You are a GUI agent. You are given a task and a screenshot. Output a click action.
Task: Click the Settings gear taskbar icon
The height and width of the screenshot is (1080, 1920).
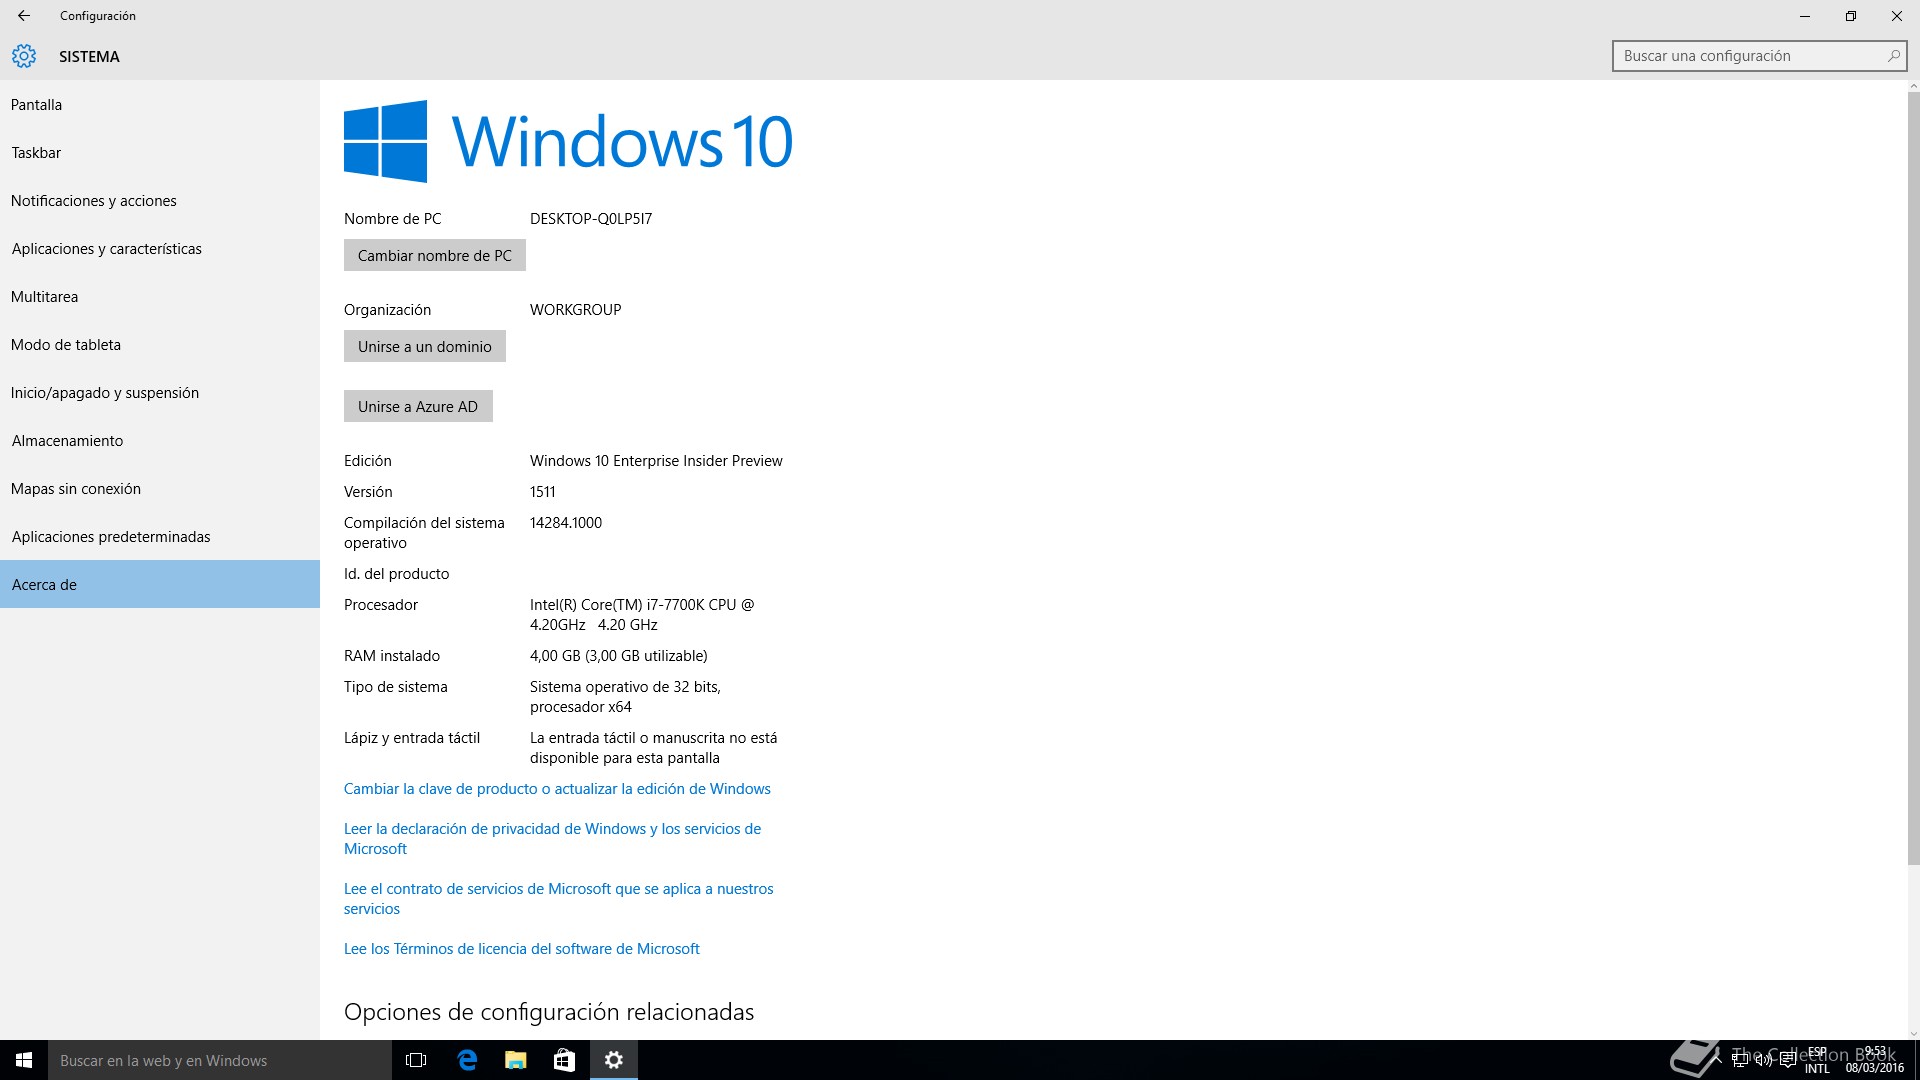point(614,1060)
